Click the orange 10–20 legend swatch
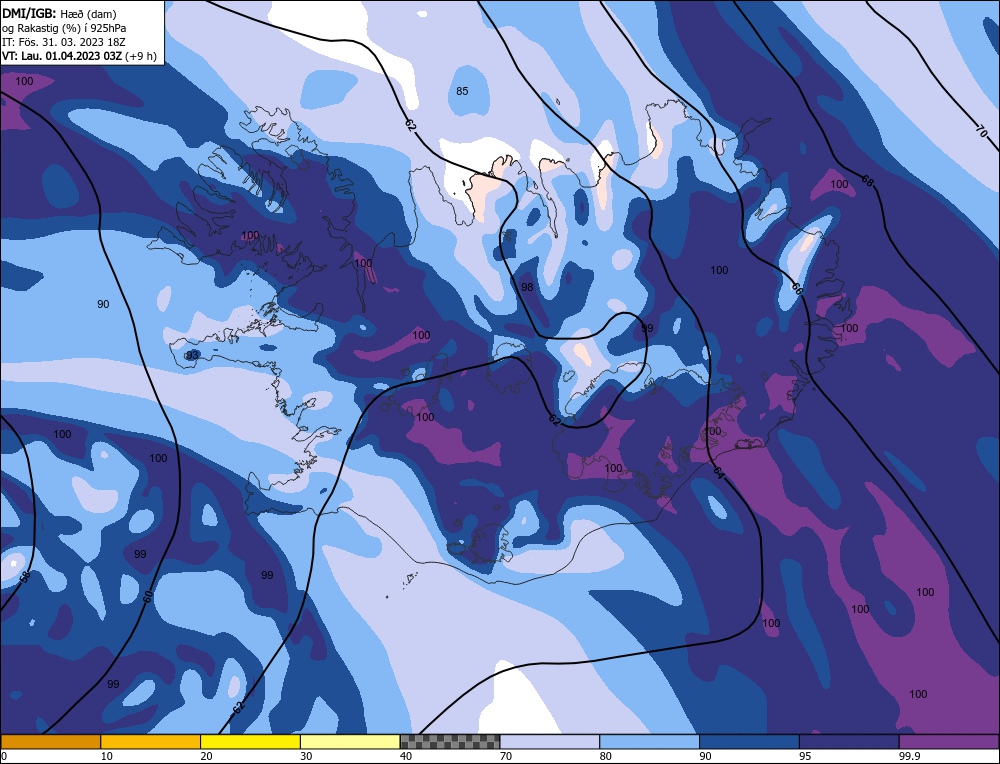1000x764 pixels. click(x=151, y=741)
